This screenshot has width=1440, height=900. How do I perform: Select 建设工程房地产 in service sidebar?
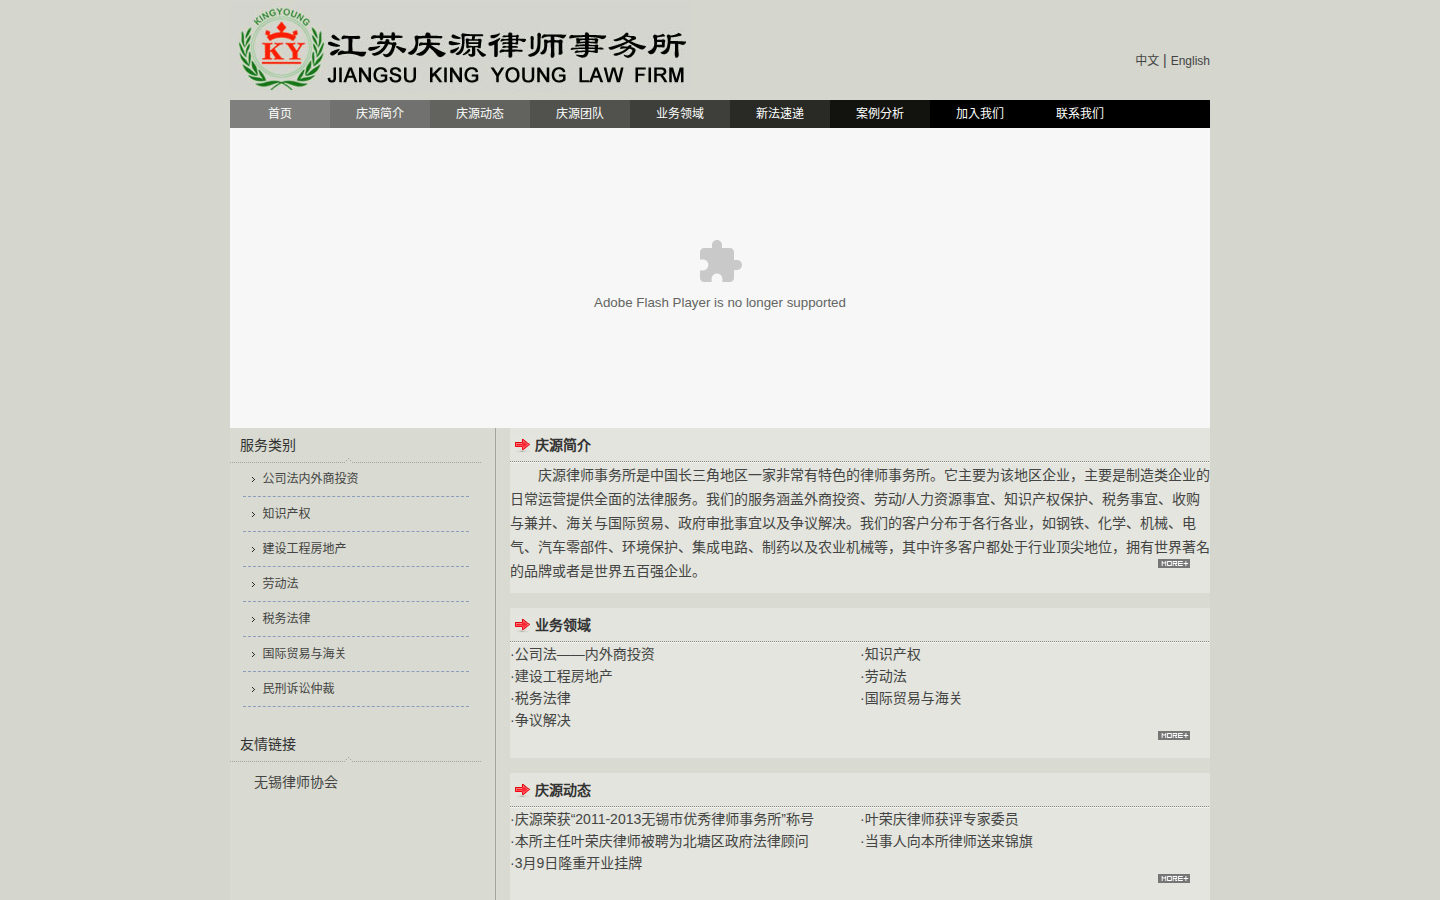tap(304, 549)
